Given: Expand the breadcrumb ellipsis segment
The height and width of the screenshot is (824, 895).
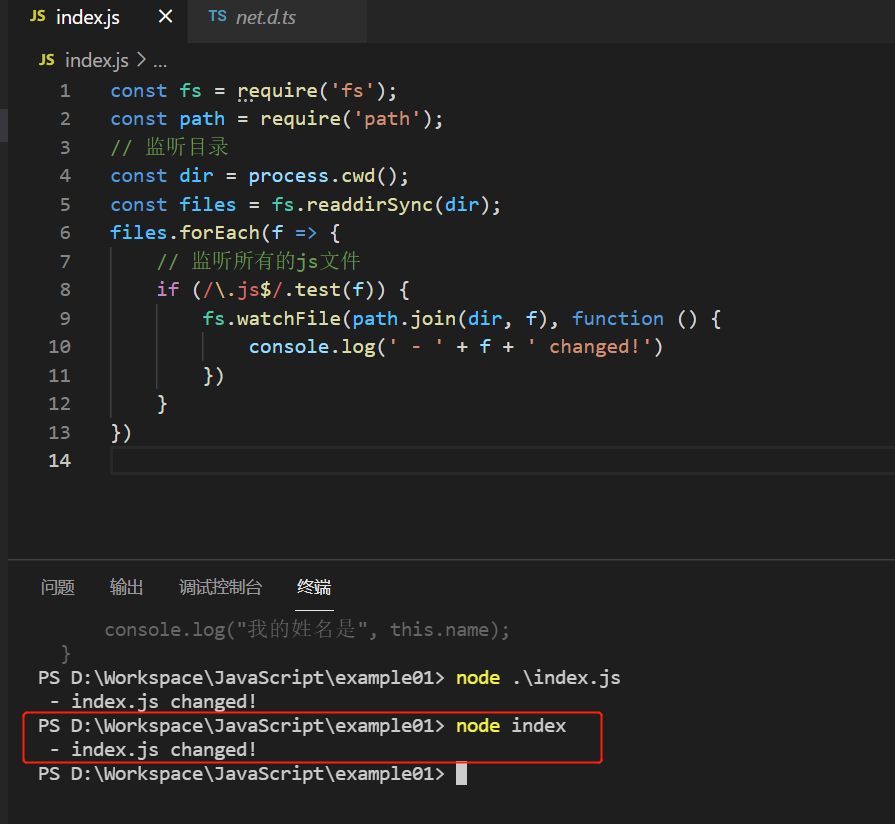Looking at the screenshot, I should pyautogui.click(x=160, y=63).
